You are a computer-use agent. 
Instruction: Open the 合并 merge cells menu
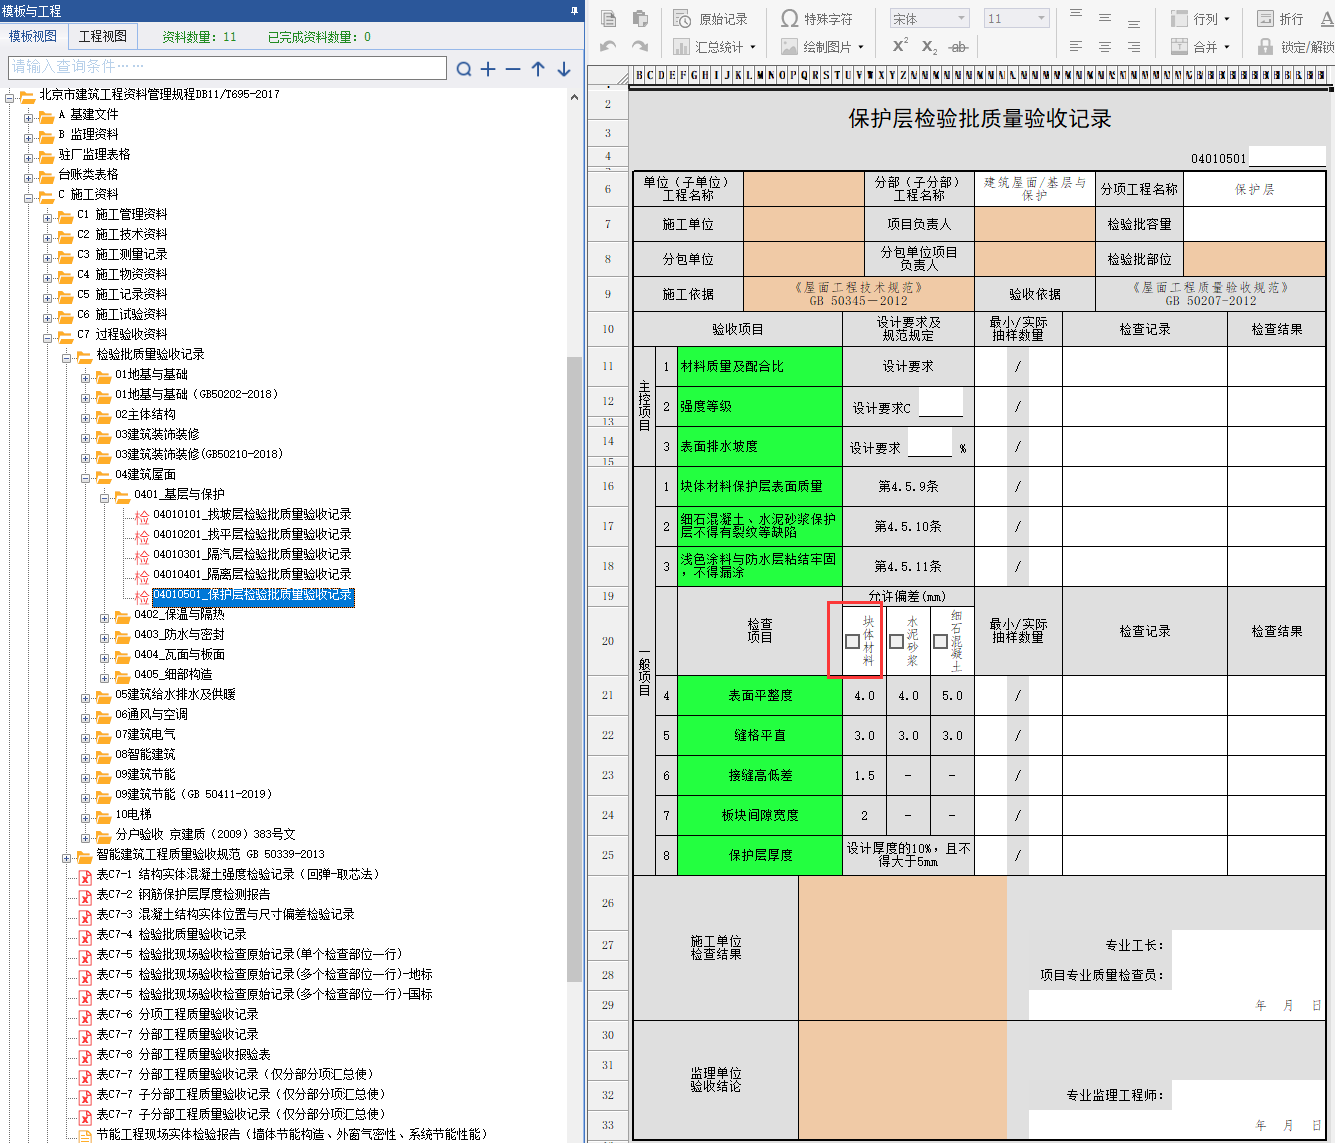(1200, 47)
